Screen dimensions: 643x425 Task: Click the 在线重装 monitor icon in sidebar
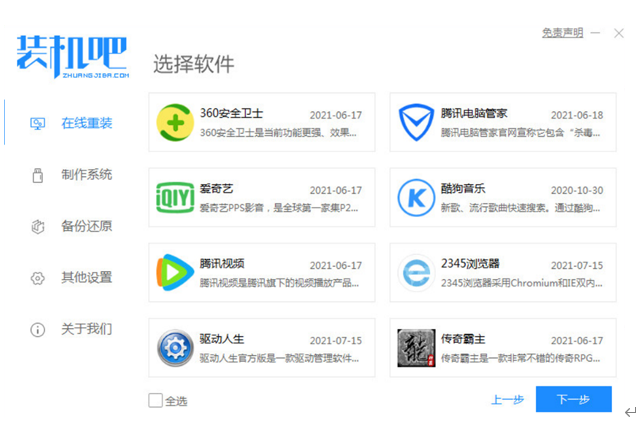click(37, 123)
